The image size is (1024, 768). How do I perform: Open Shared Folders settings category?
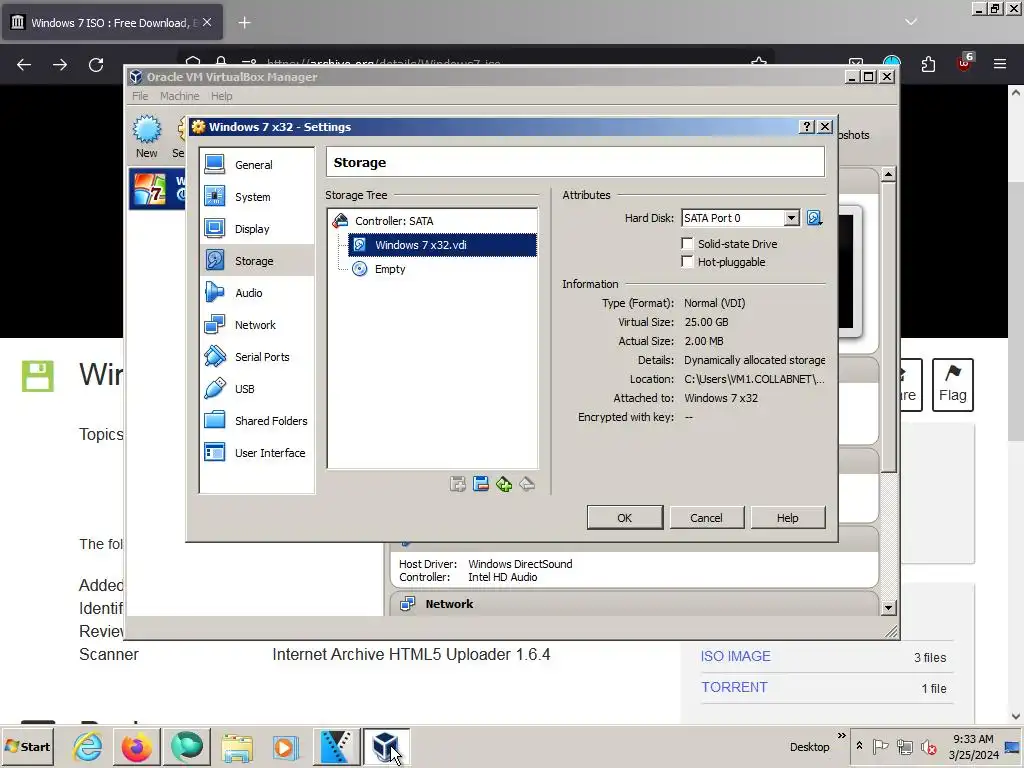[x=257, y=421]
